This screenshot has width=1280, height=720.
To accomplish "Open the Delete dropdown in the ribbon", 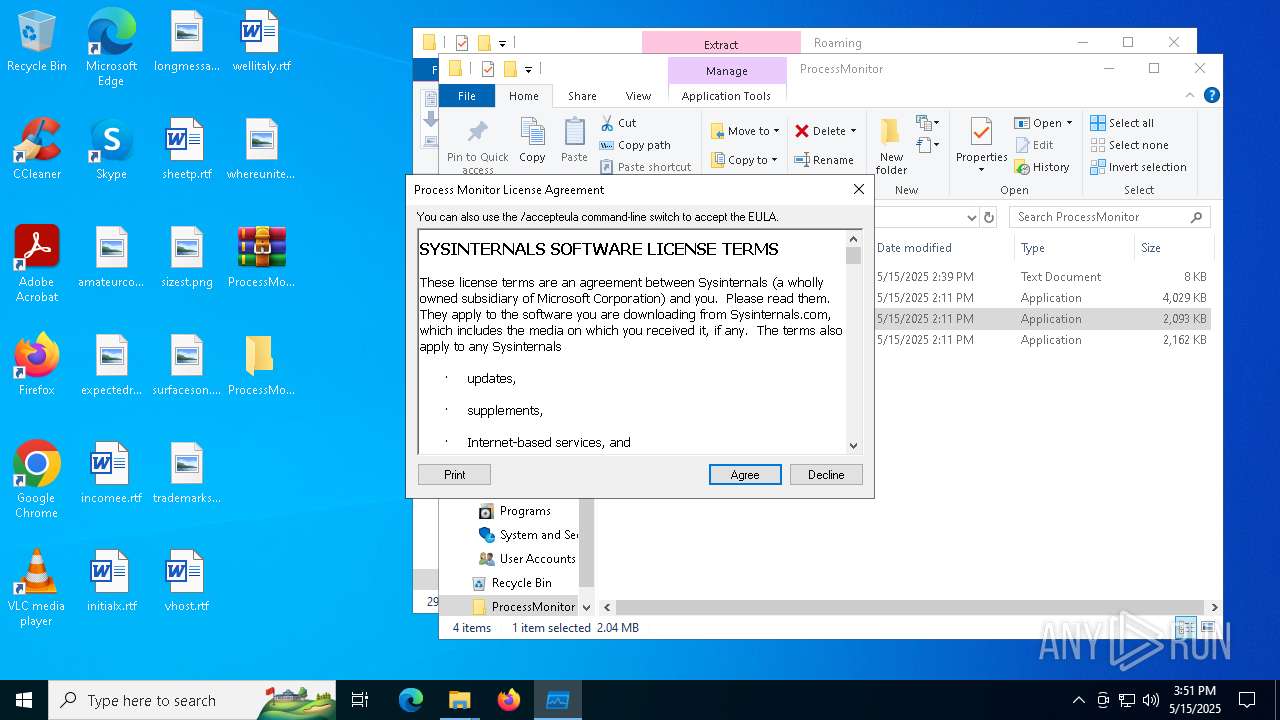I will (x=826, y=131).
